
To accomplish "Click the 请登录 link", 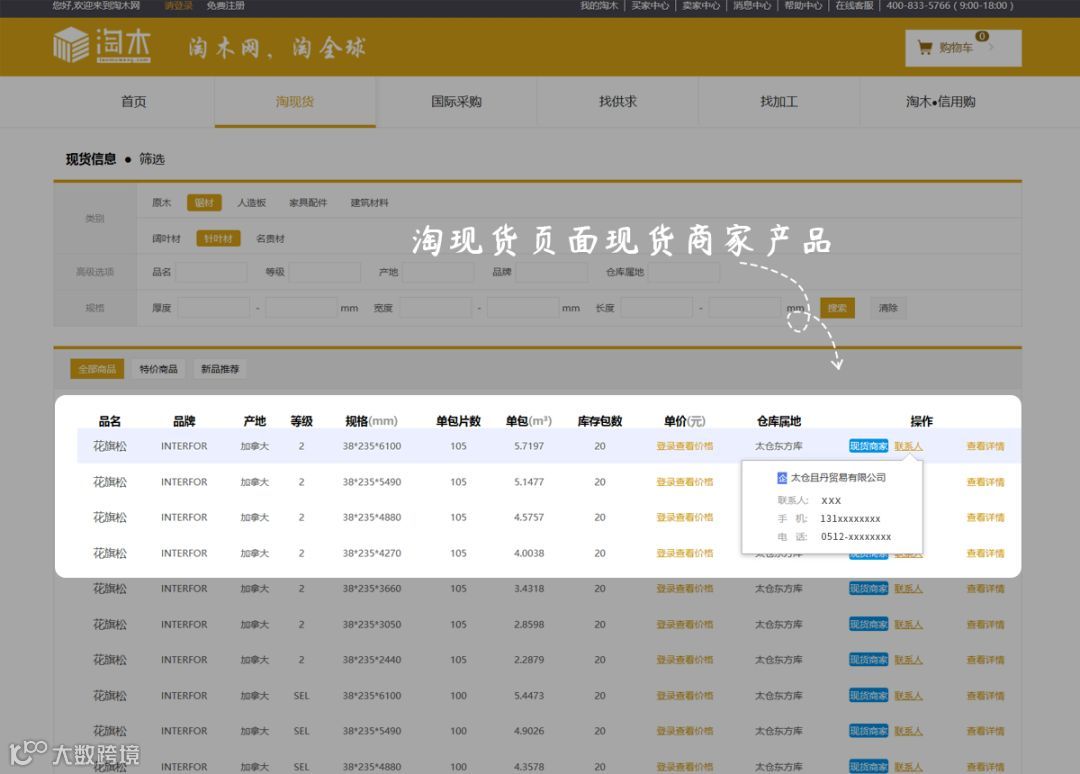I will click(178, 6).
